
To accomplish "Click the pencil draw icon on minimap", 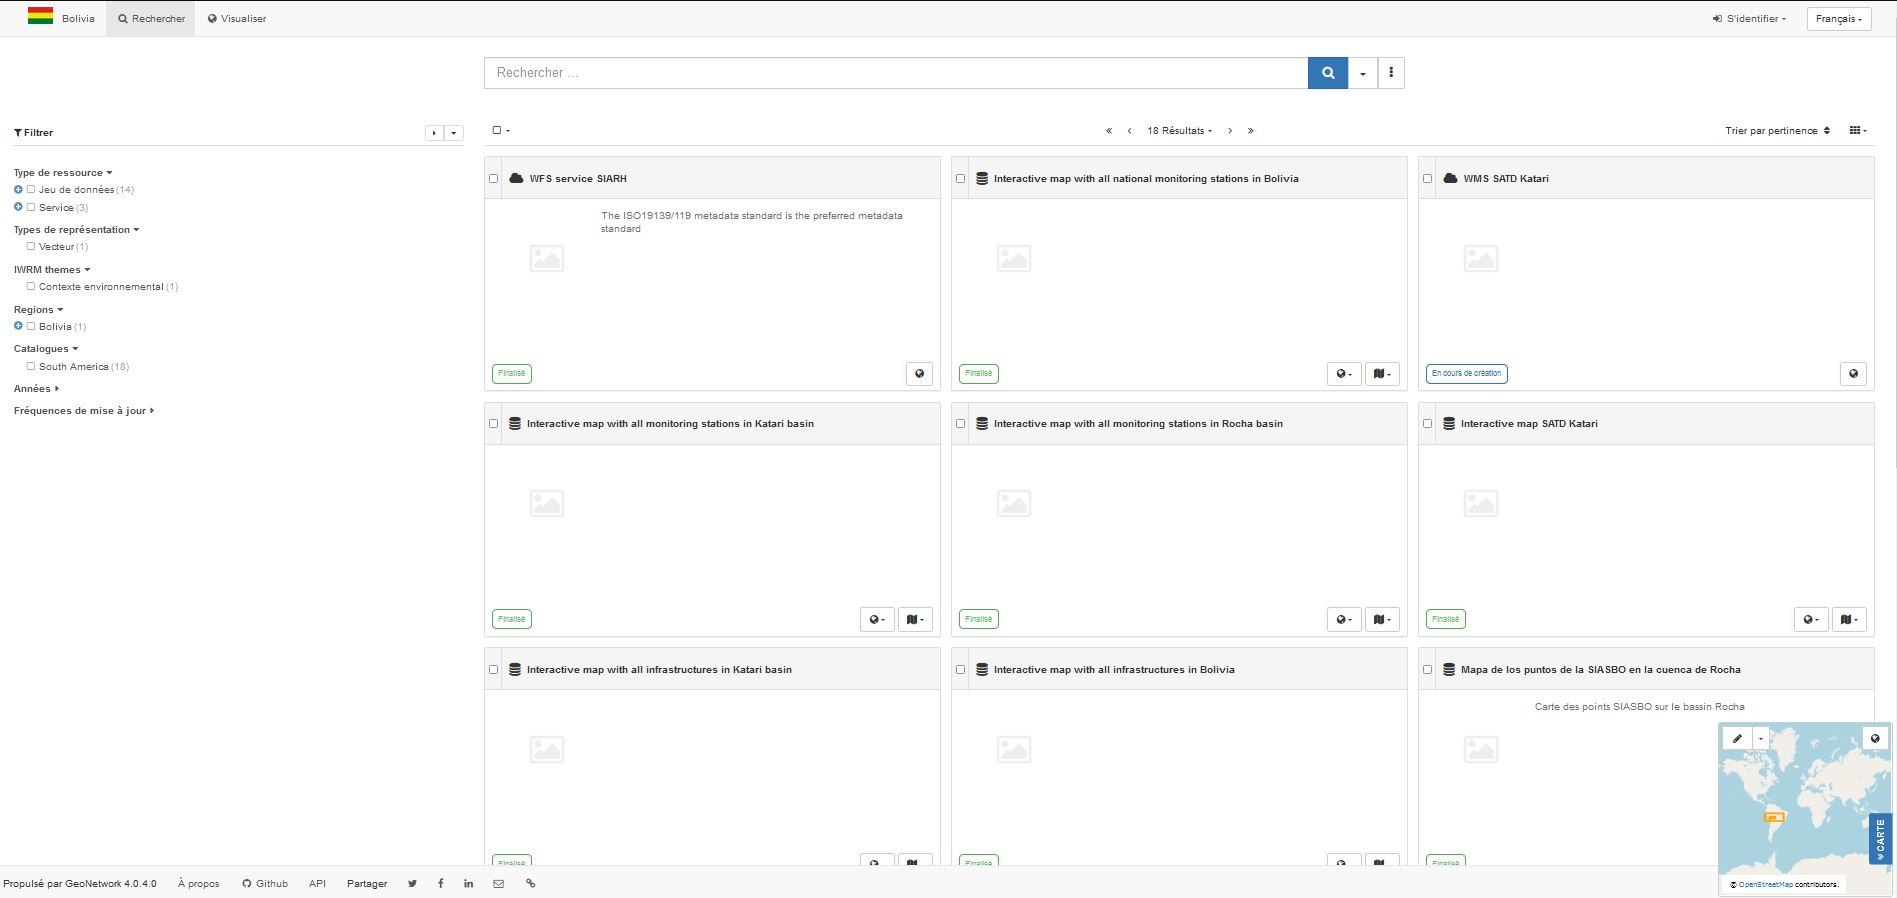I will click(1737, 739).
